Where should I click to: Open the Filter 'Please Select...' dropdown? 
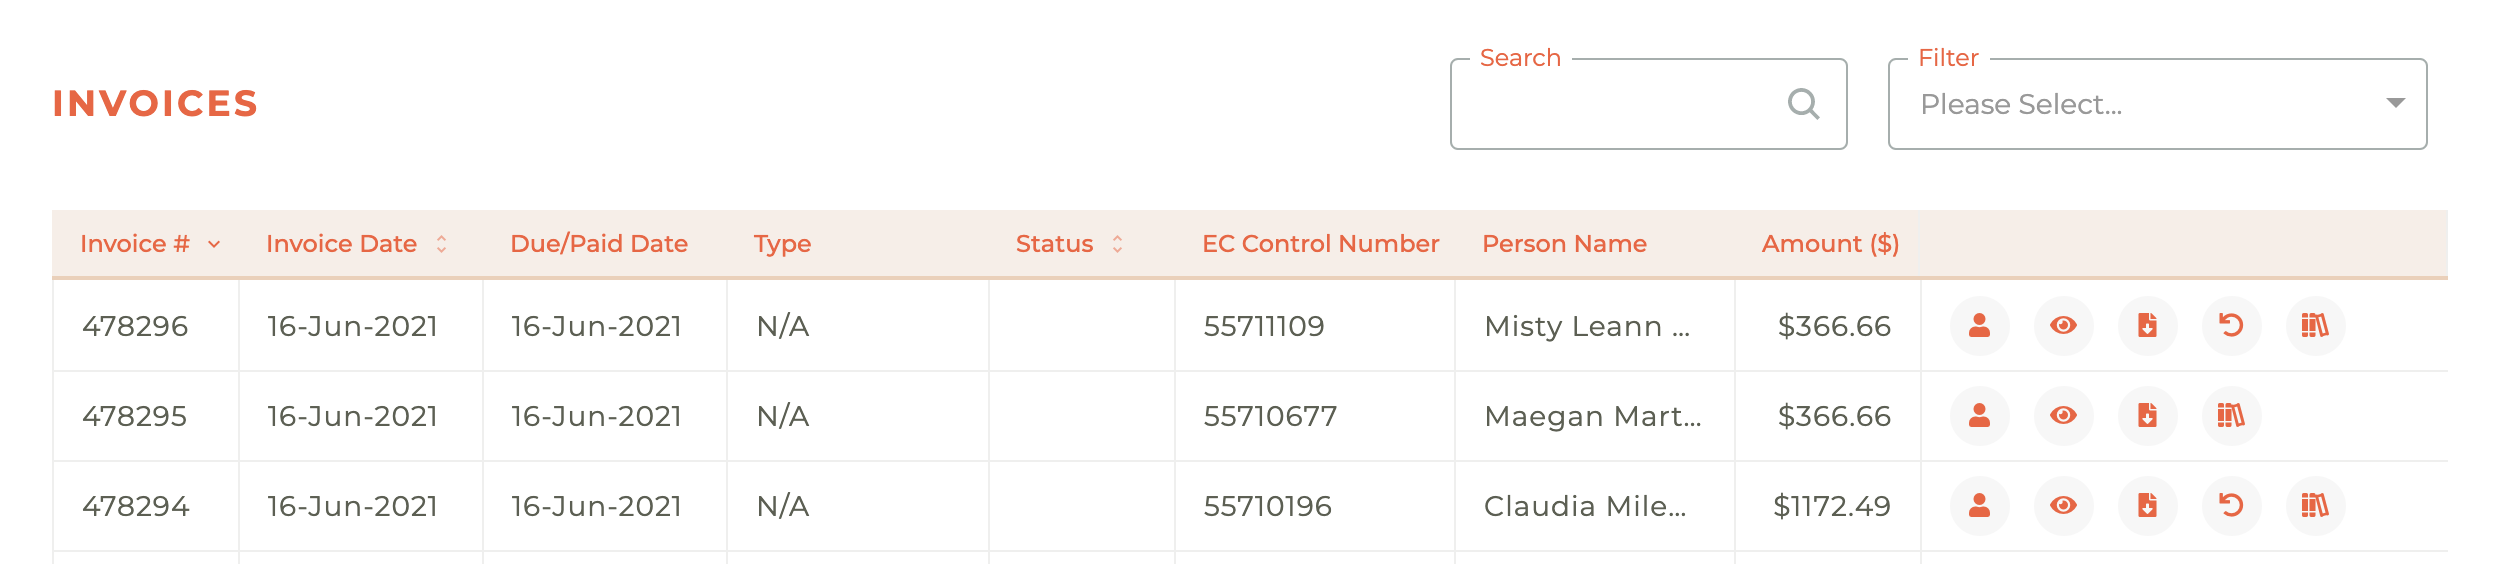click(2157, 104)
